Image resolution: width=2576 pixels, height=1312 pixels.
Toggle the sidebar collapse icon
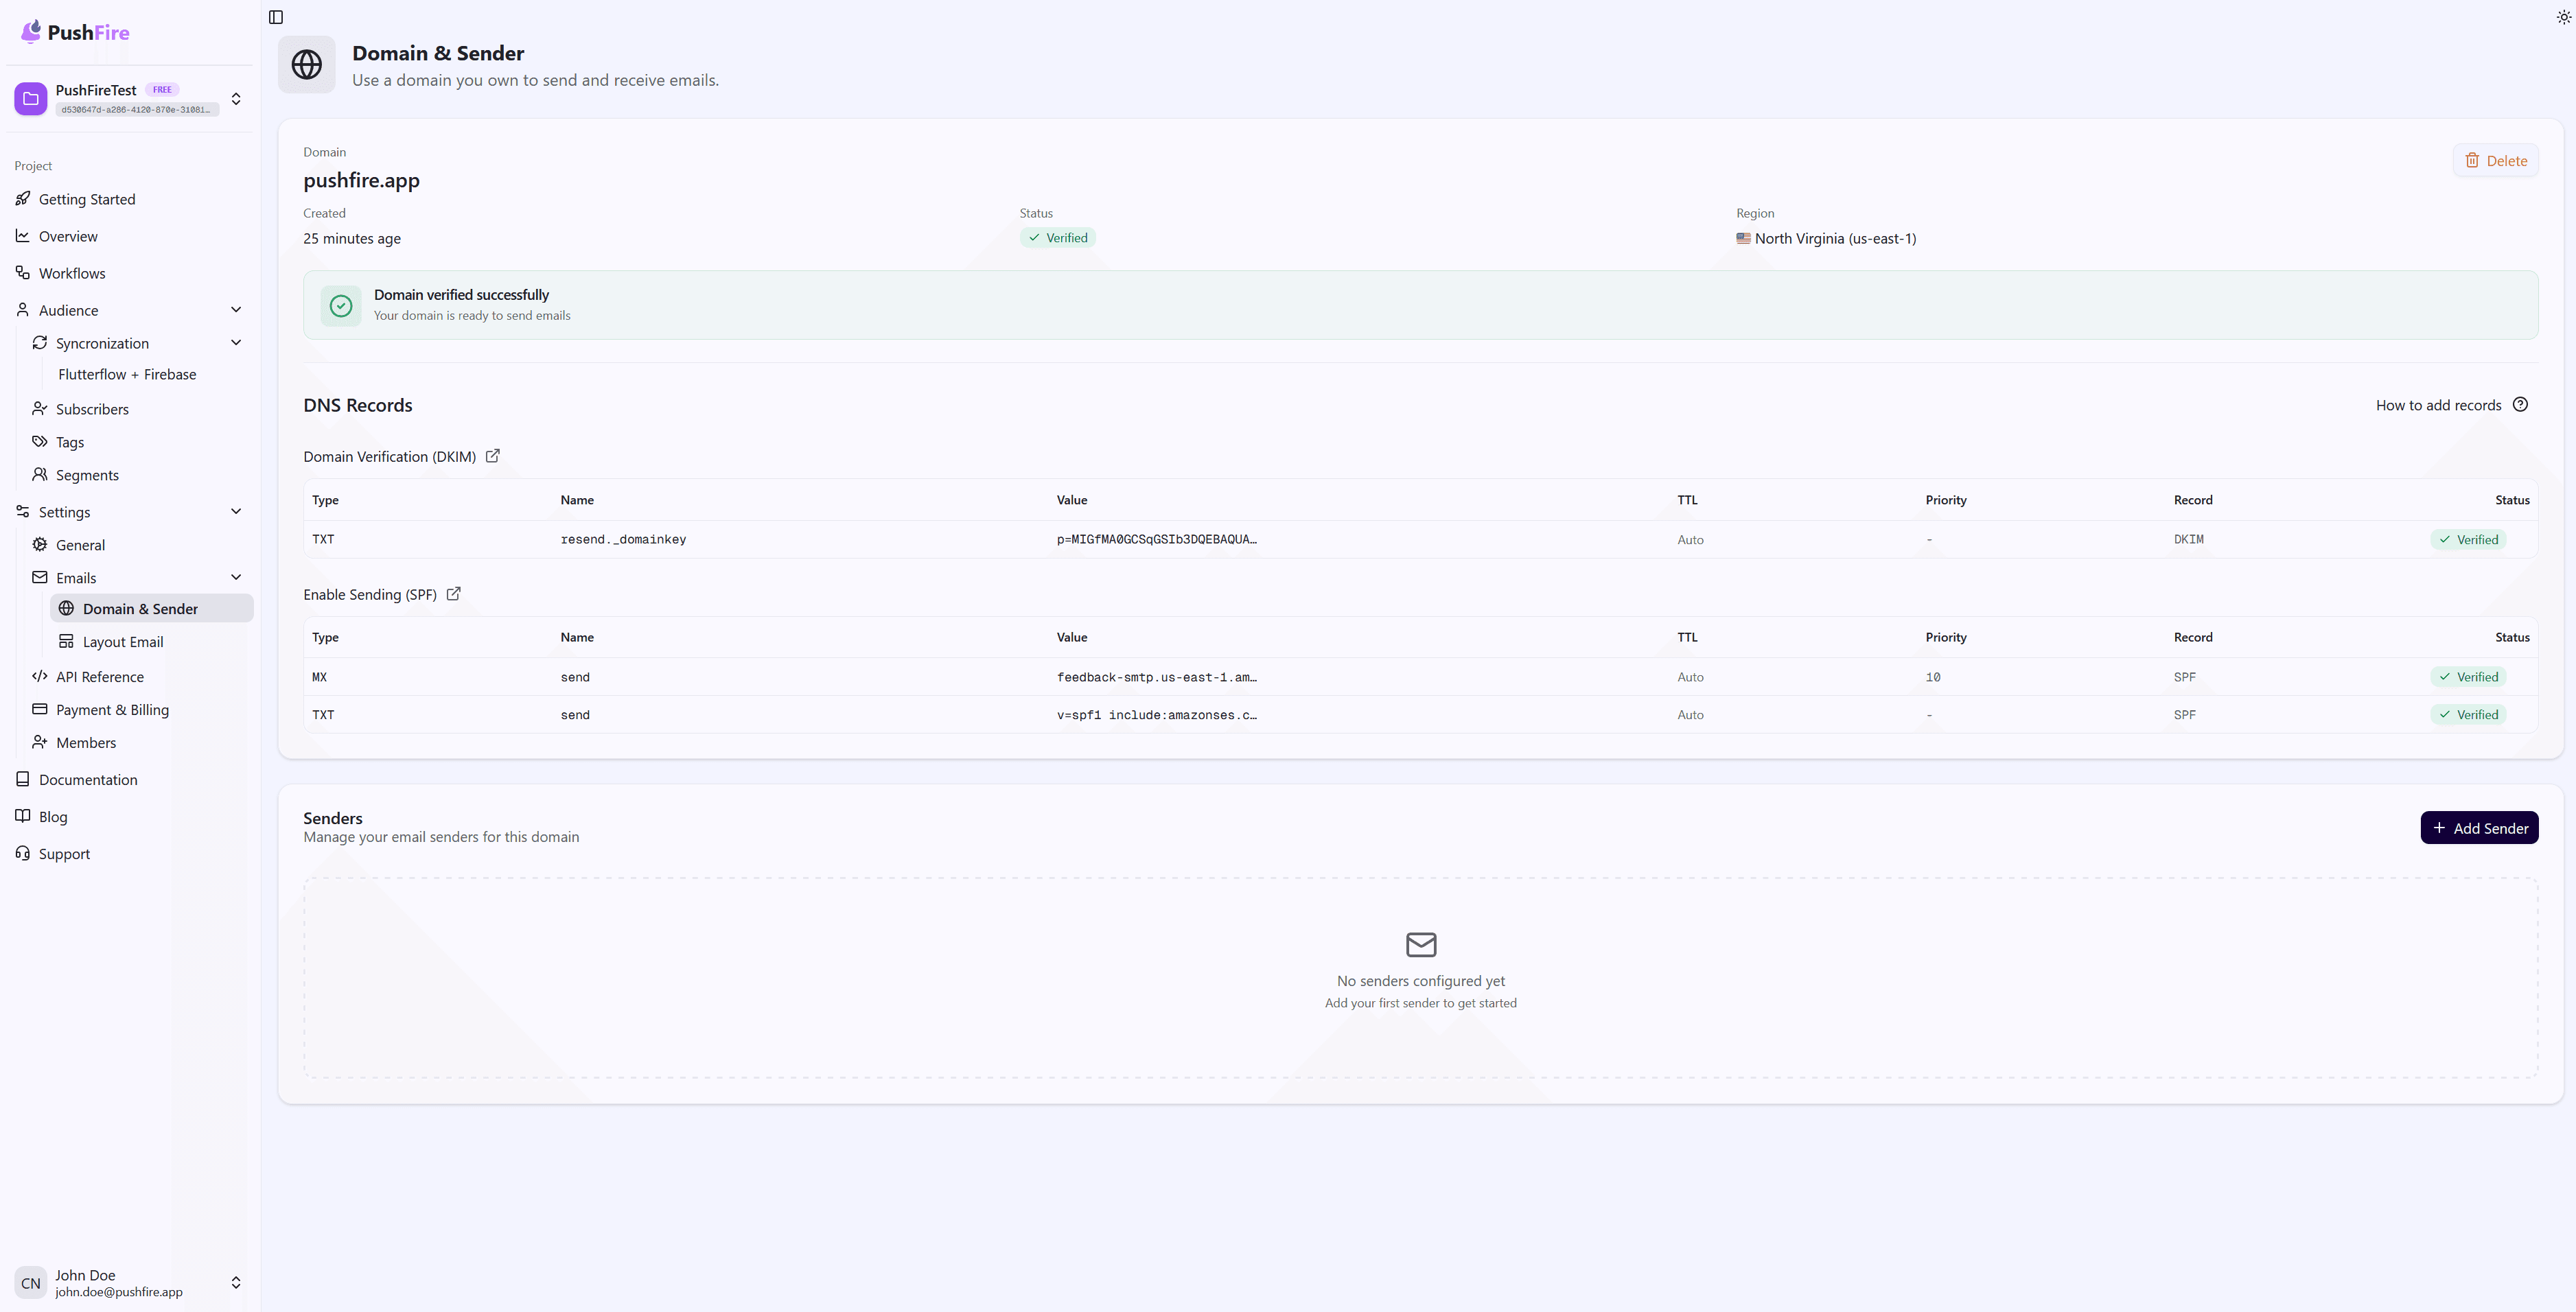pyautogui.click(x=276, y=17)
